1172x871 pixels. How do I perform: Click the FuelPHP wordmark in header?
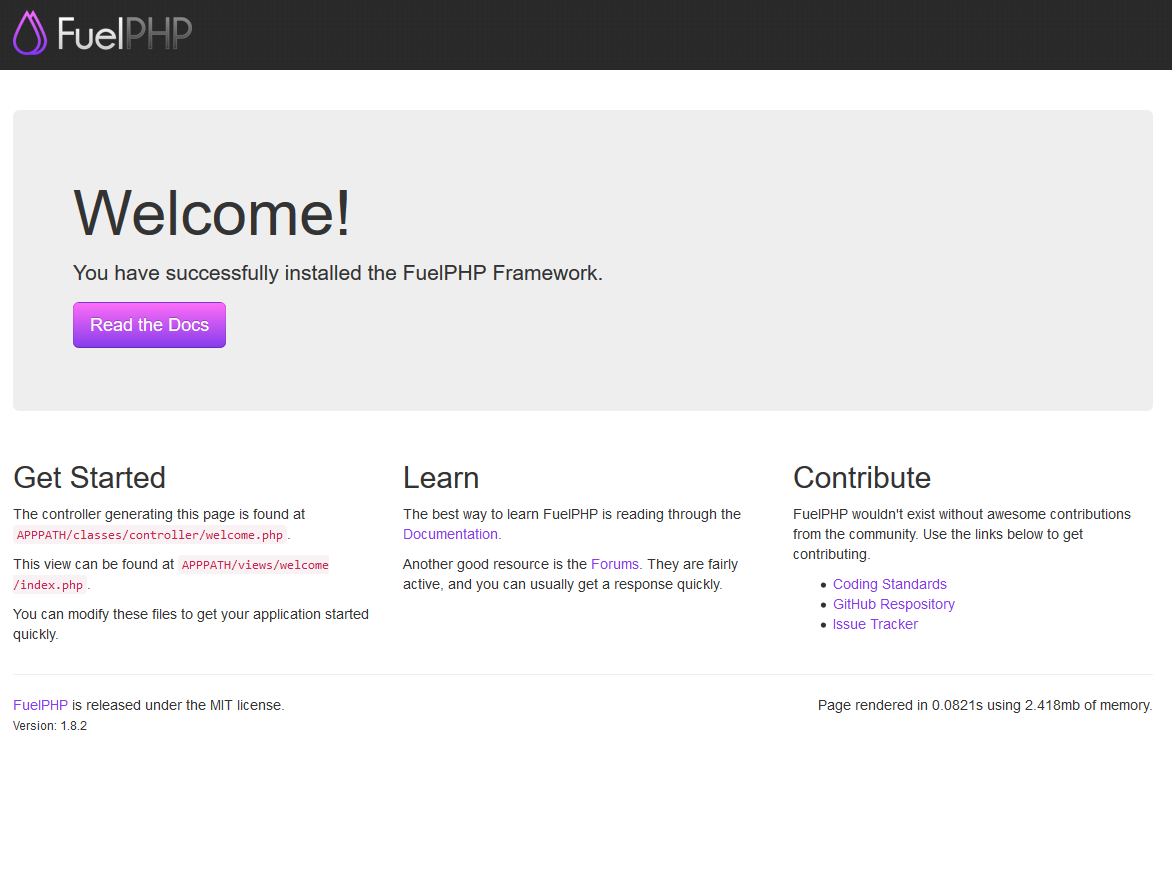coord(125,34)
